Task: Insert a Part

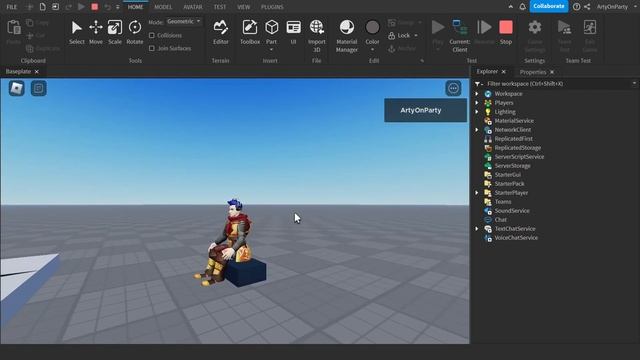Action: click(x=271, y=32)
